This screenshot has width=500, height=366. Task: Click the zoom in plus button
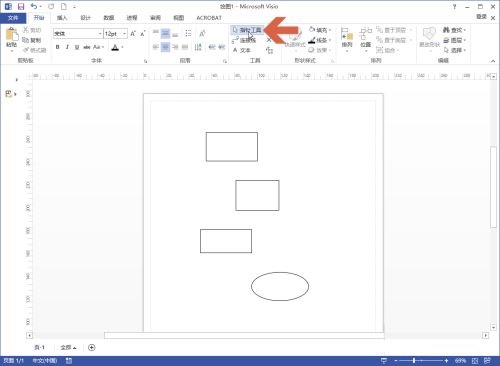coord(446,361)
